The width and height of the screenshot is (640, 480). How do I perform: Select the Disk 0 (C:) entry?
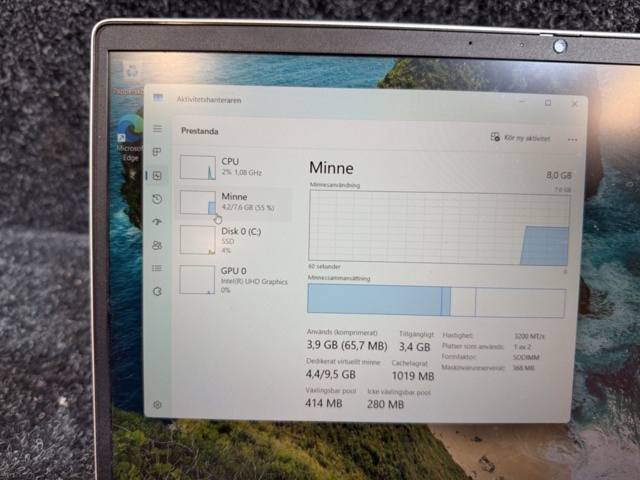coord(234,240)
